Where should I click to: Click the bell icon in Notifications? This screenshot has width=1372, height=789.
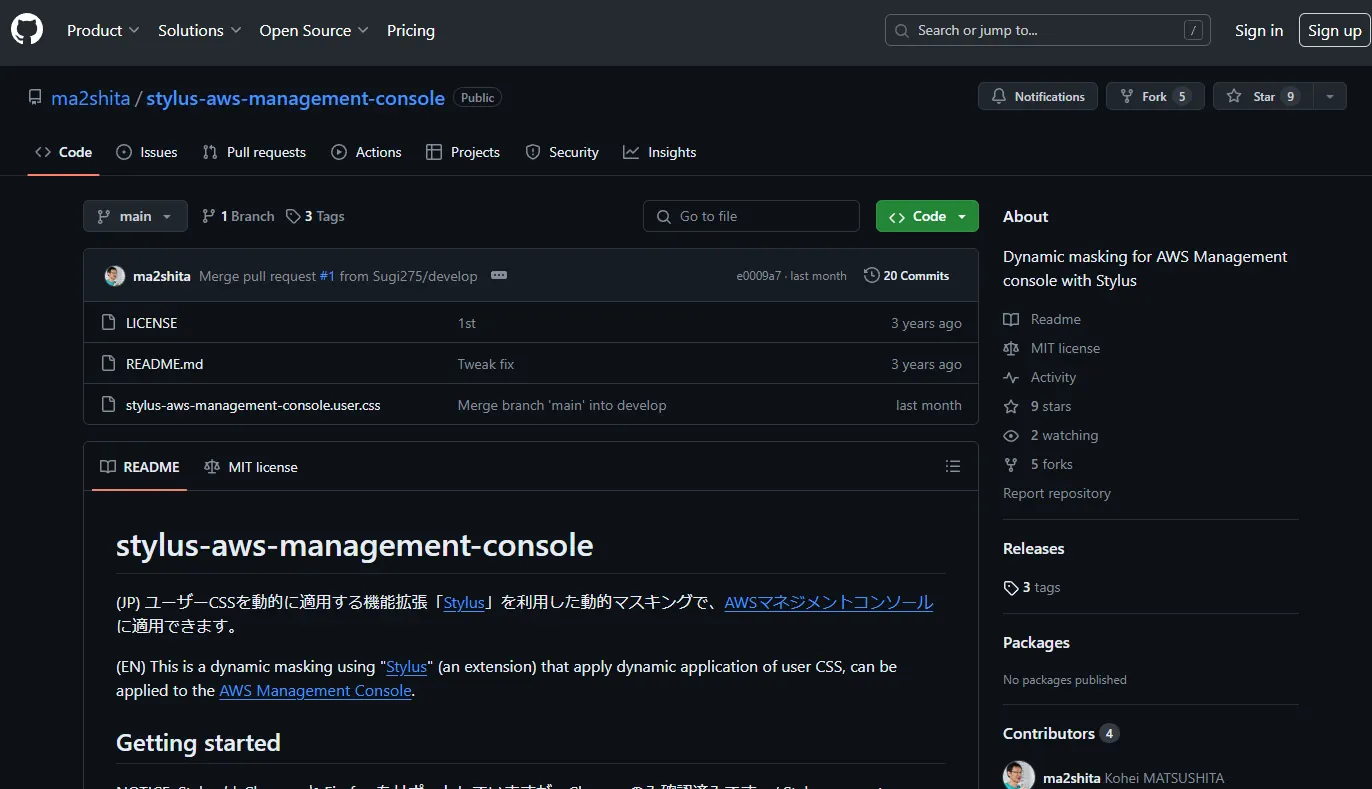[998, 97]
